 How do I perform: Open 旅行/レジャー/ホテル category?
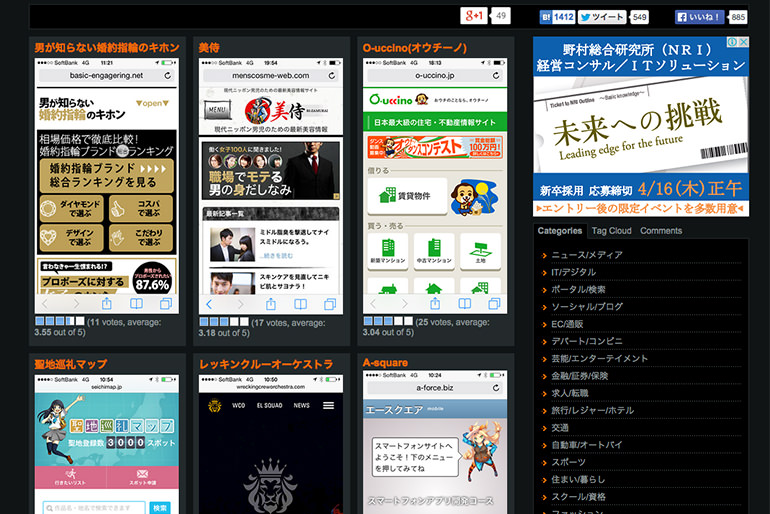click(x=593, y=410)
